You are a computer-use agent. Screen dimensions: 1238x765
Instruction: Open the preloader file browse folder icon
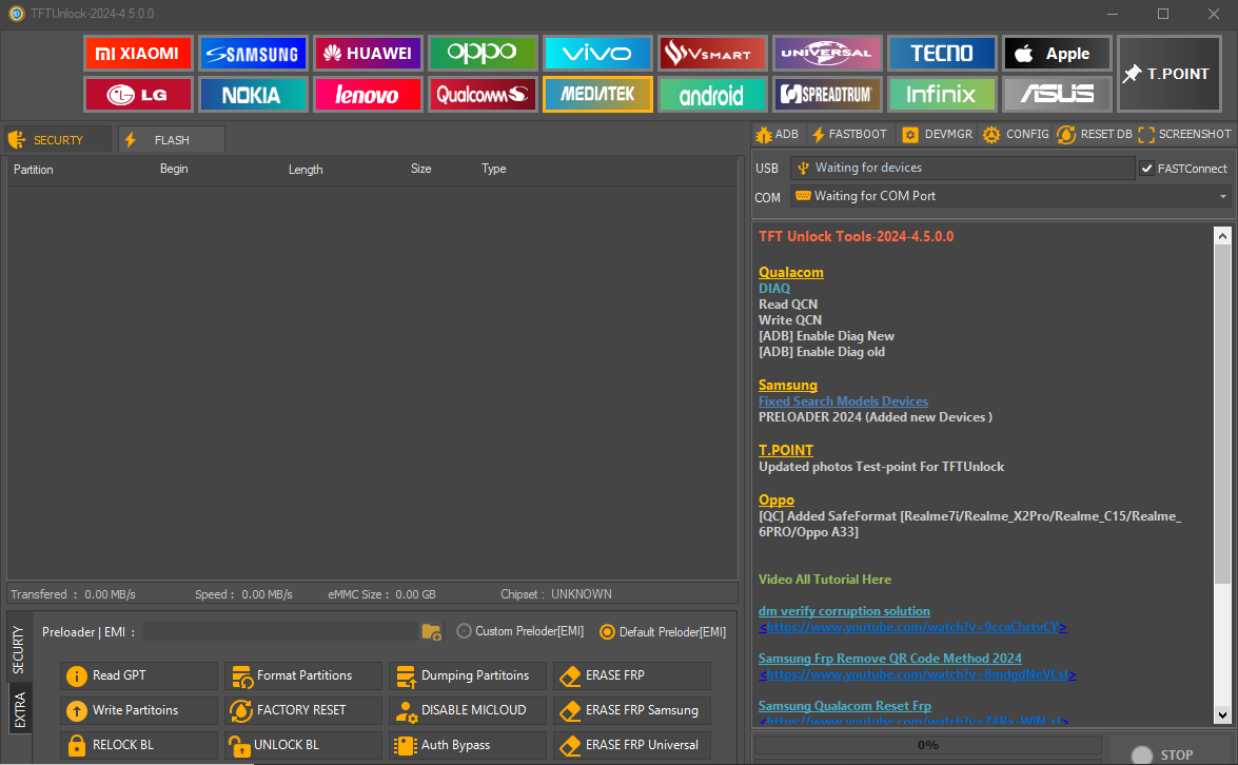[431, 631]
